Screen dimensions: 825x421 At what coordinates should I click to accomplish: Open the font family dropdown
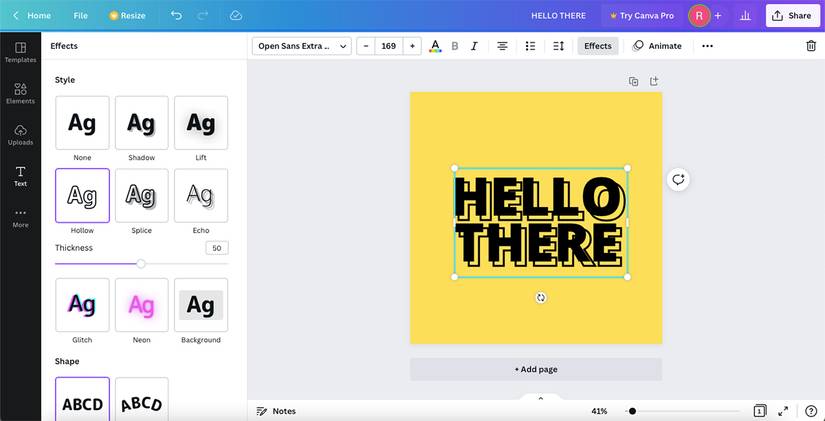(x=302, y=46)
